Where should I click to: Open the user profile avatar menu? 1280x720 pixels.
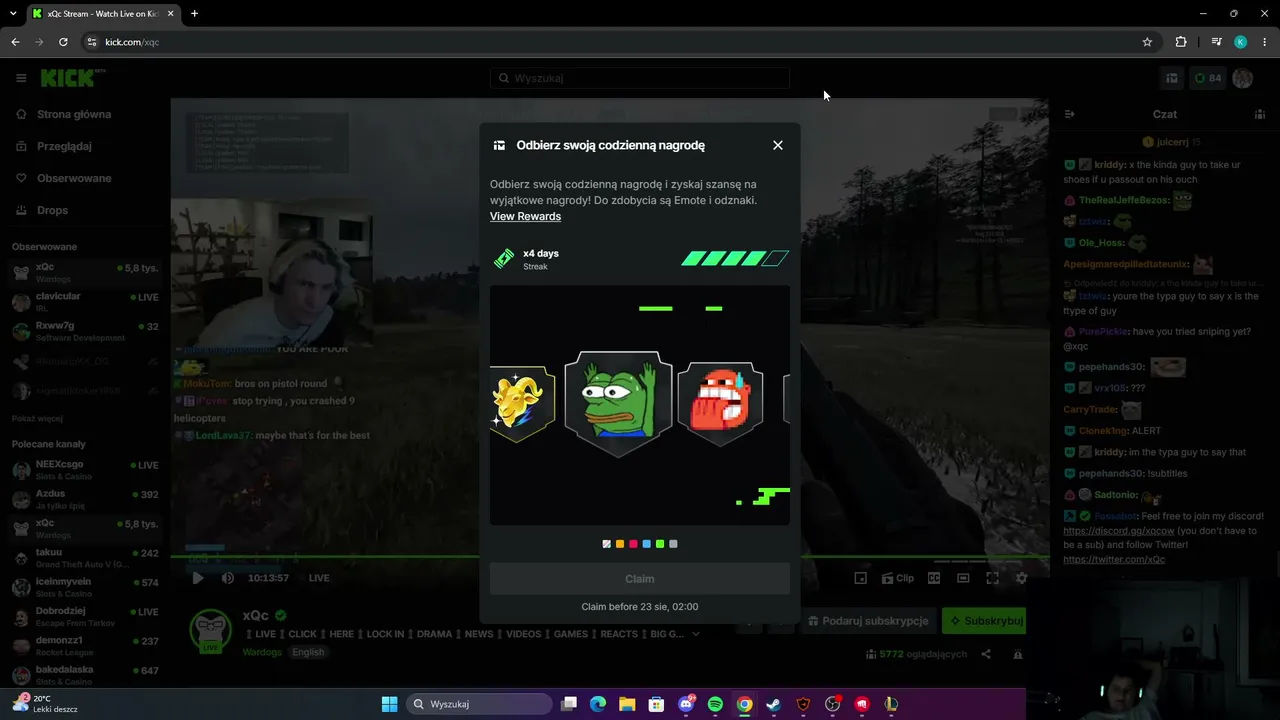1243,78
